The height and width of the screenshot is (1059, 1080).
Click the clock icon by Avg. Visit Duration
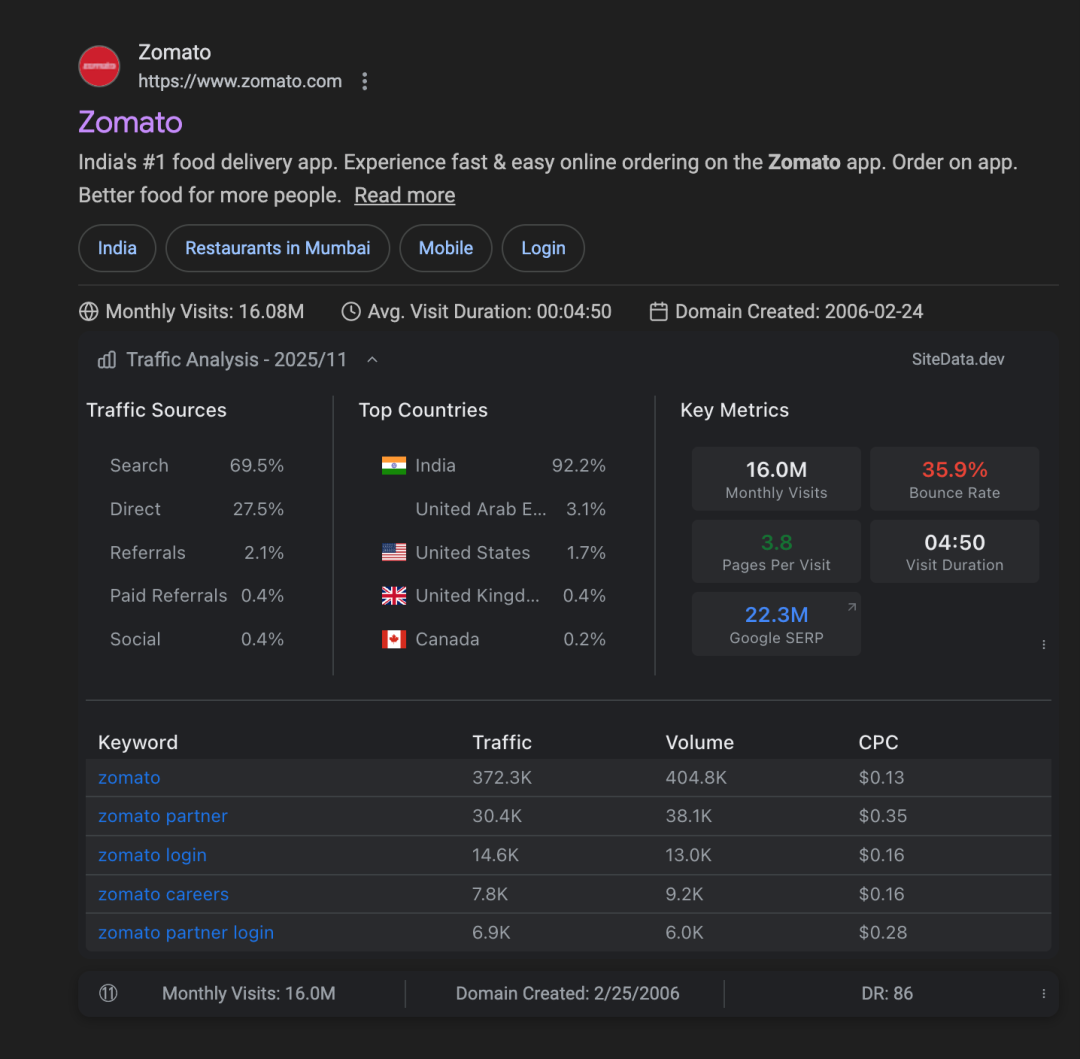click(351, 311)
